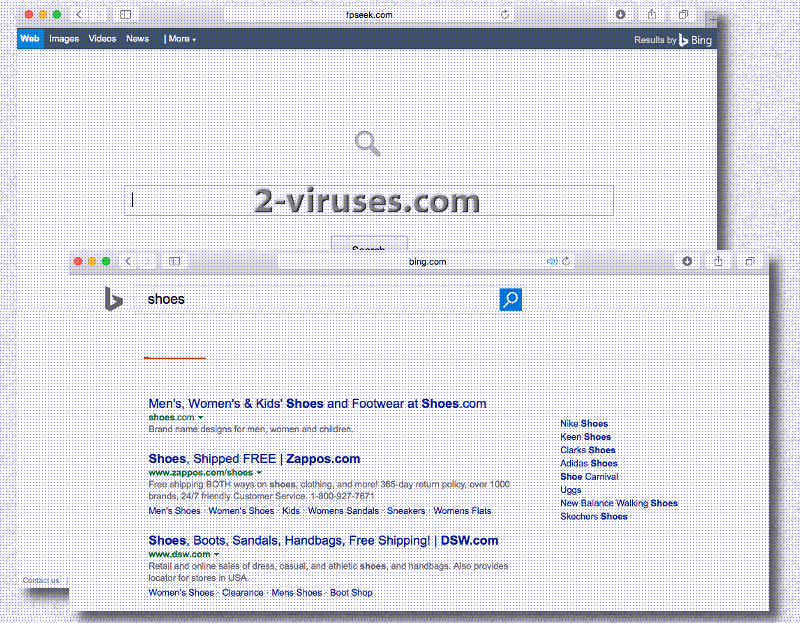Screen dimensions: 800x623
Task: Open the Boot Shop sublink
Action: pyautogui.click(x=352, y=592)
